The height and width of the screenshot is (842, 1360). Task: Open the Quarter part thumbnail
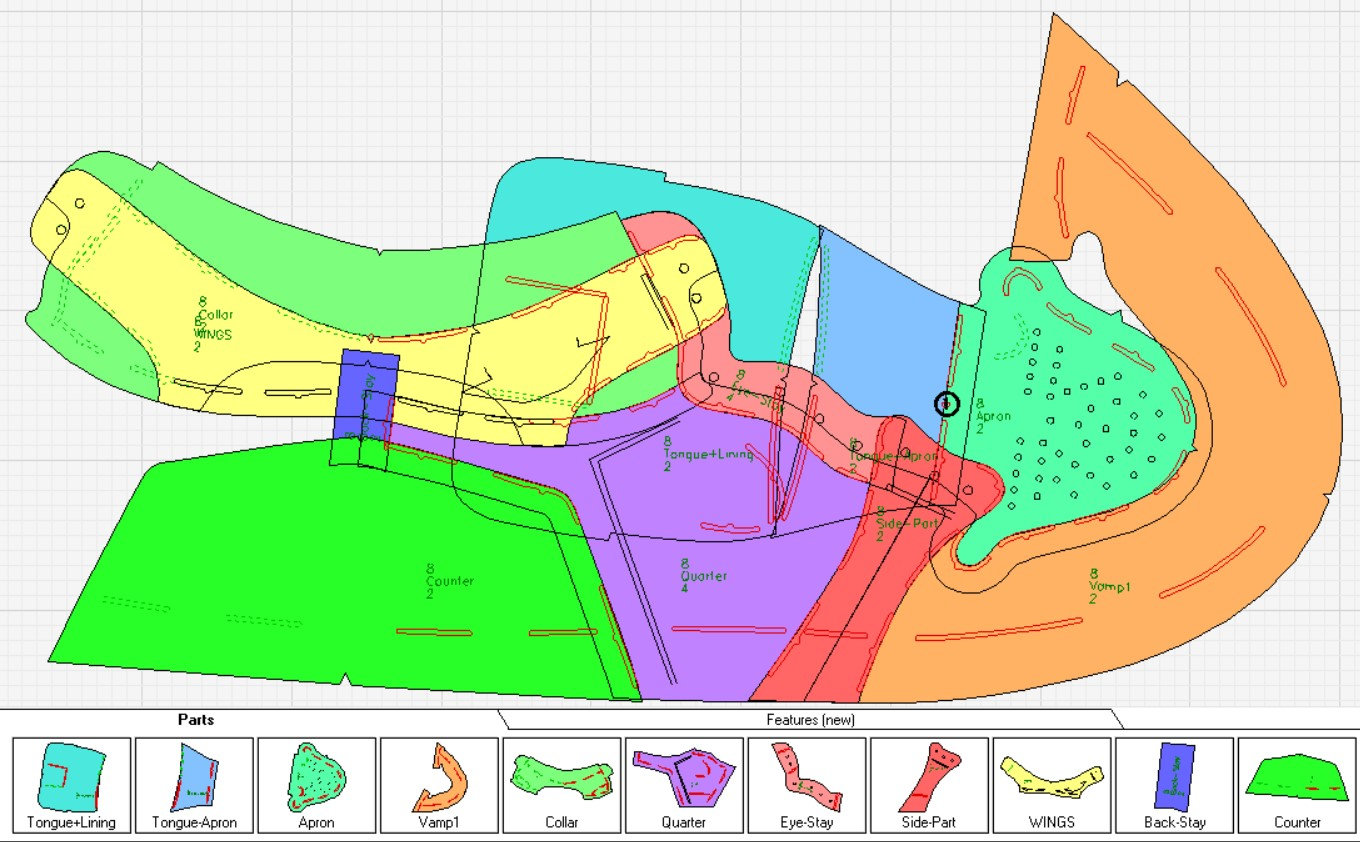[684, 785]
